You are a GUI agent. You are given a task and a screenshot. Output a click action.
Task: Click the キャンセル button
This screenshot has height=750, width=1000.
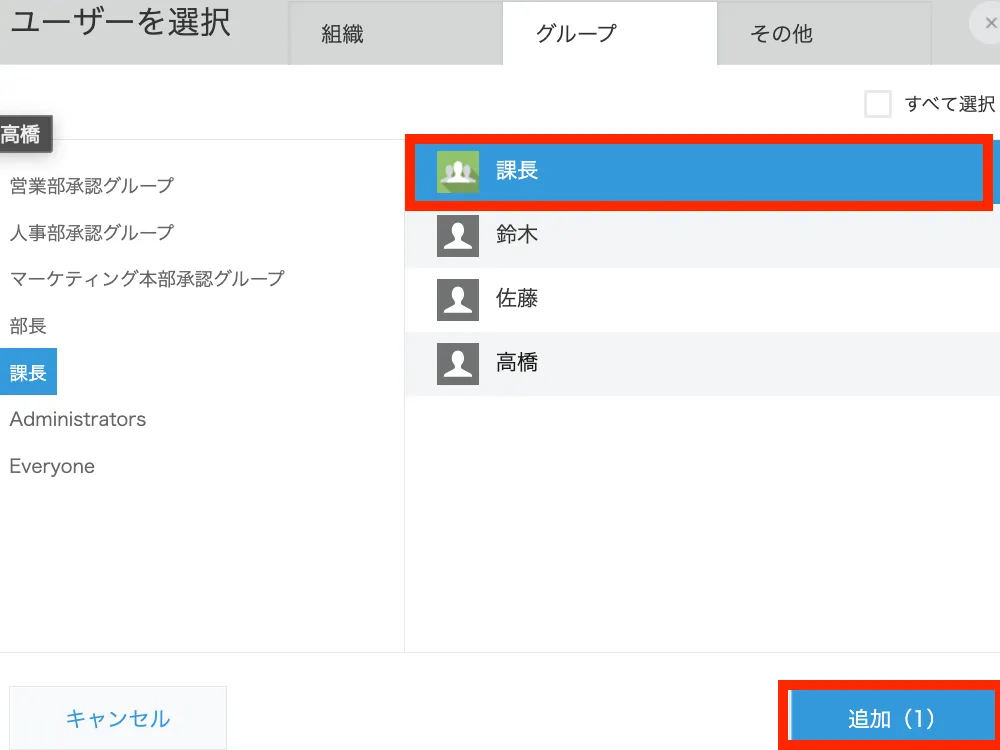(118, 718)
